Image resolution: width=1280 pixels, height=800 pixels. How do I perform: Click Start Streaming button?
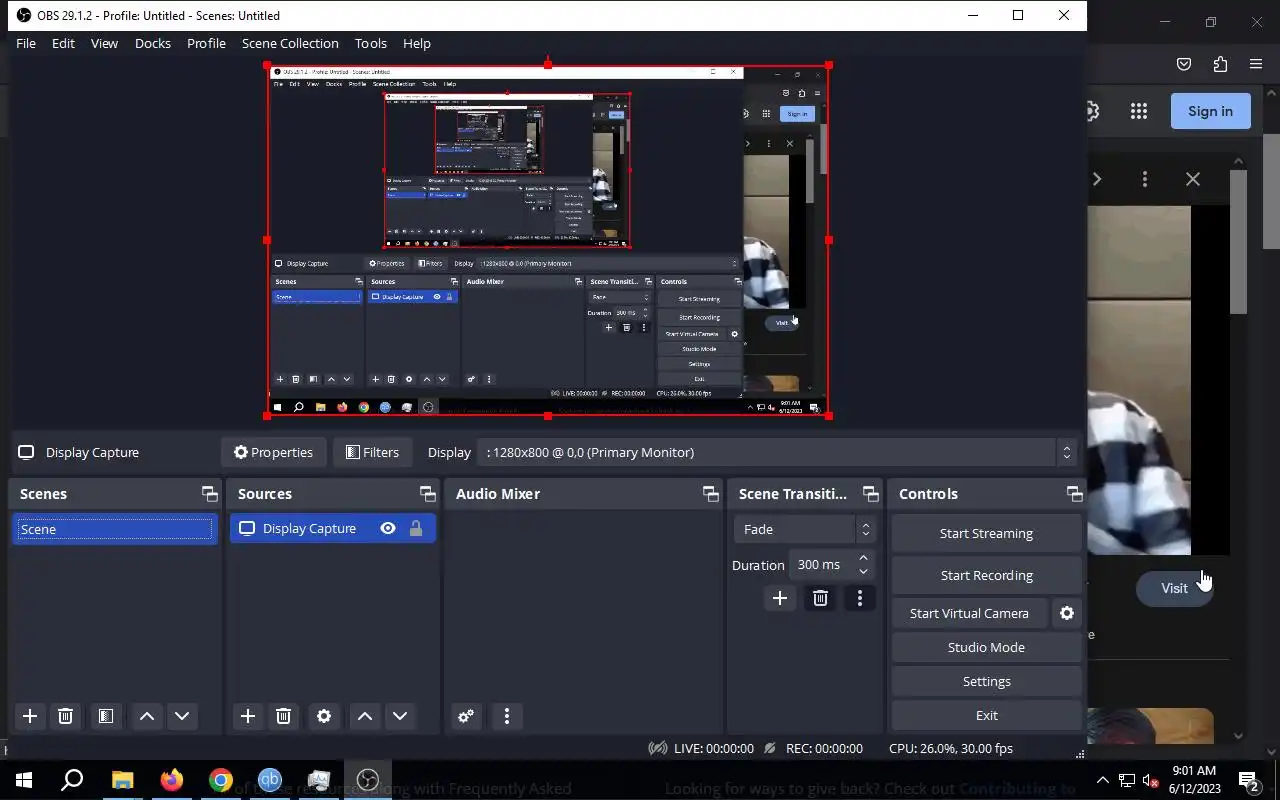(986, 533)
